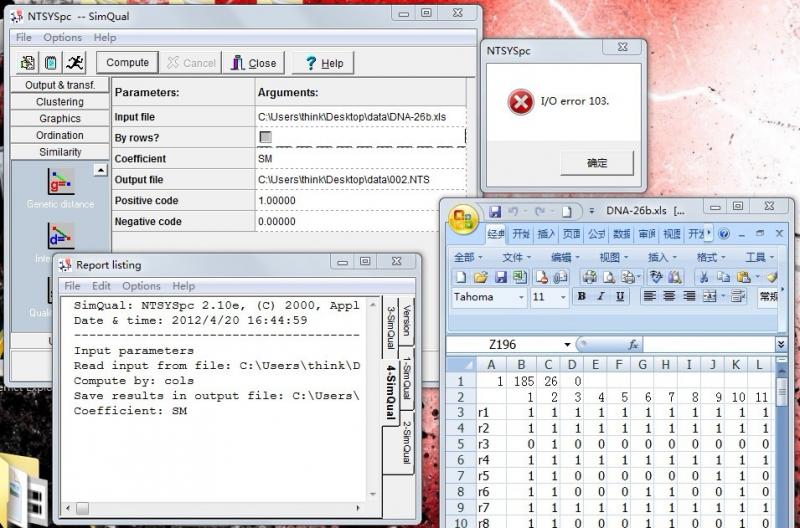Click the Open folder icon in Excel toolbar
The height and width of the screenshot is (528, 800).
(x=481, y=277)
